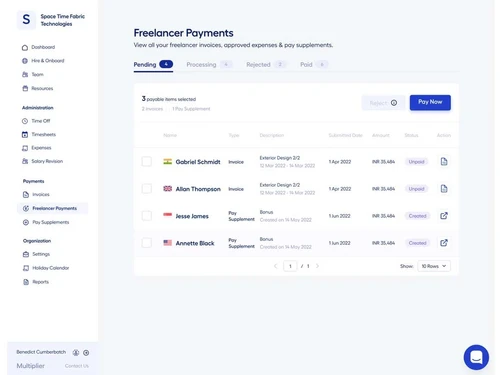
Task: Click the page number input field
Action: (x=290, y=266)
